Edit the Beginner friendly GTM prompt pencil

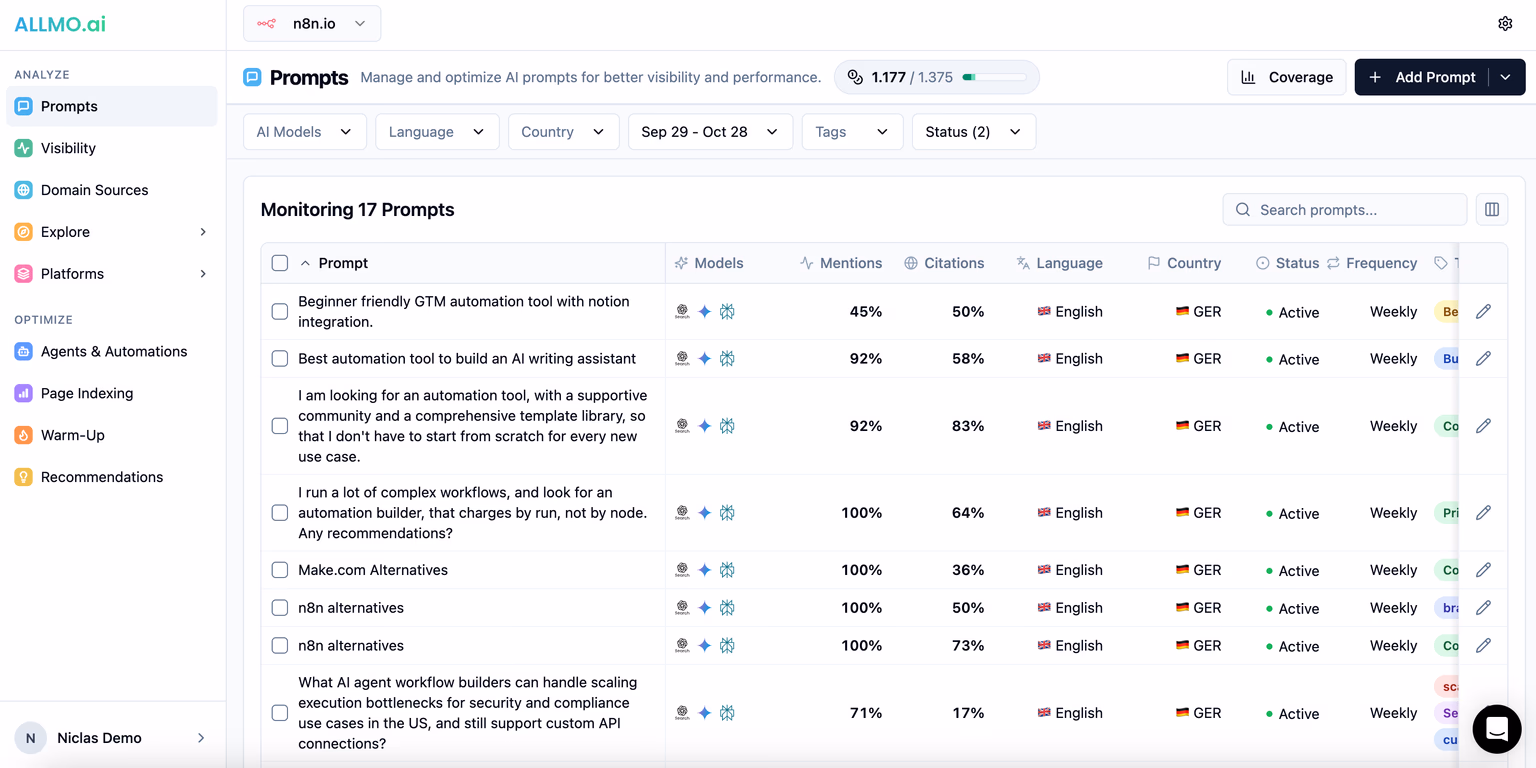[1483, 312]
